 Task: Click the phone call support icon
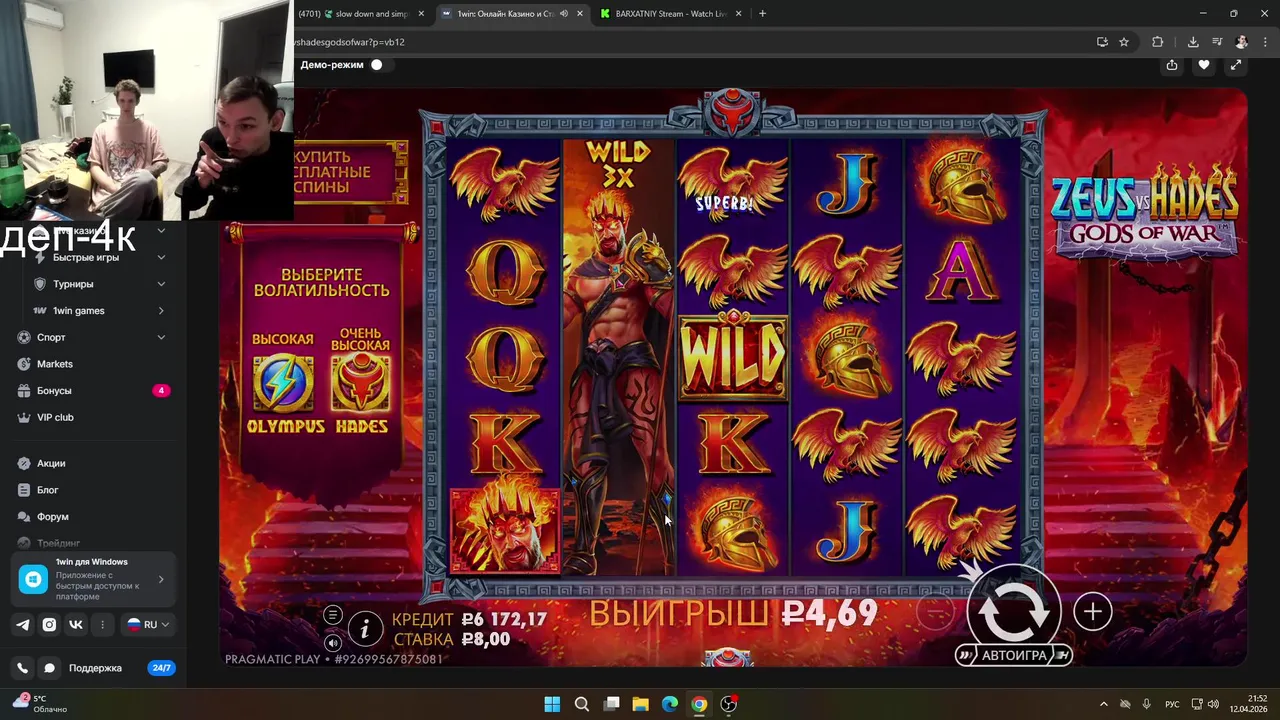pyautogui.click(x=22, y=668)
